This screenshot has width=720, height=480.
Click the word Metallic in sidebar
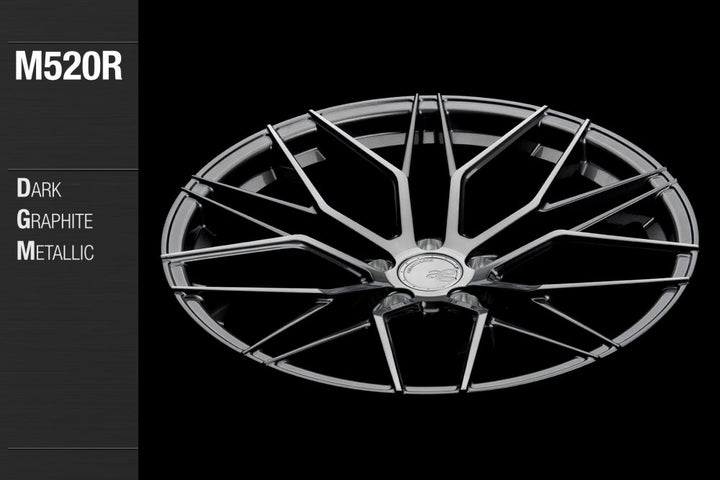(55, 251)
